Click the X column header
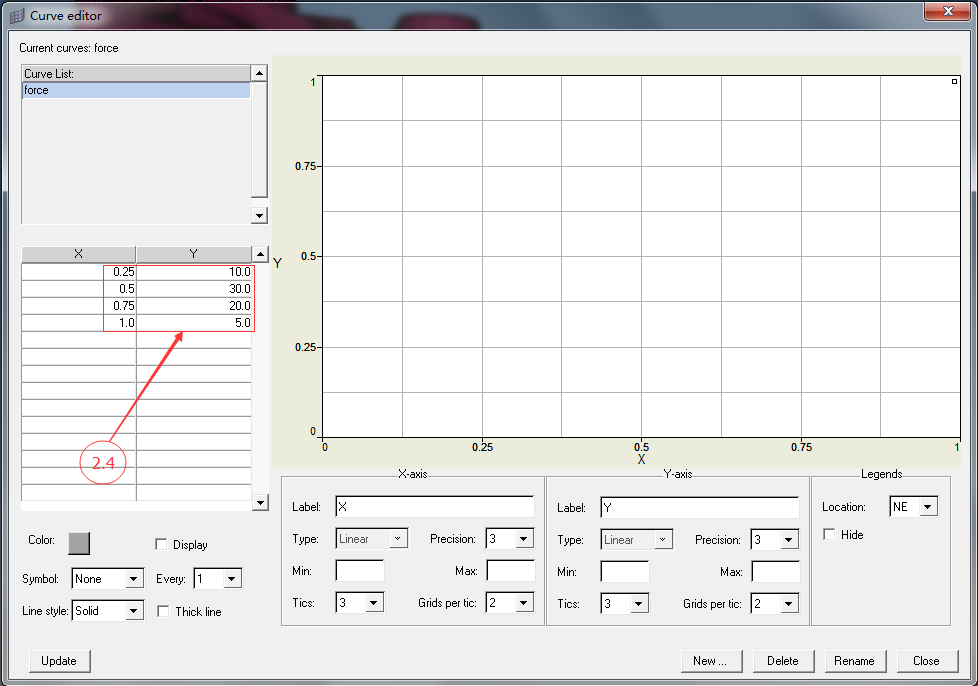 pyautogui.click(x=78, y=254)
